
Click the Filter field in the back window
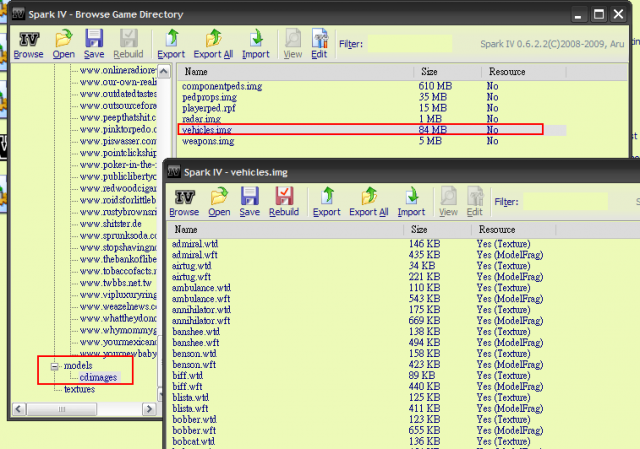tap(408, 44)
